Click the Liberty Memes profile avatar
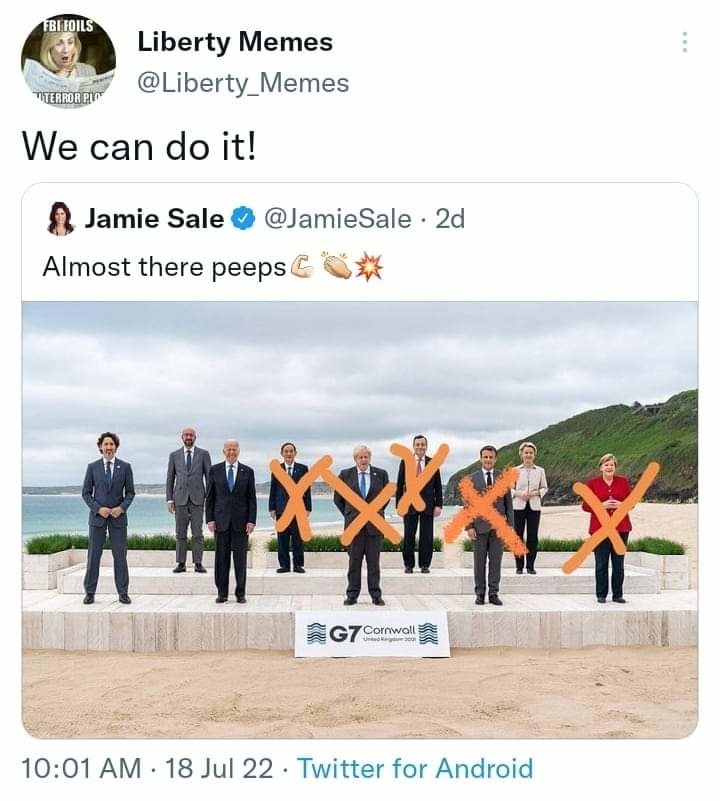The image size is (720, 801). click(66, 60)
